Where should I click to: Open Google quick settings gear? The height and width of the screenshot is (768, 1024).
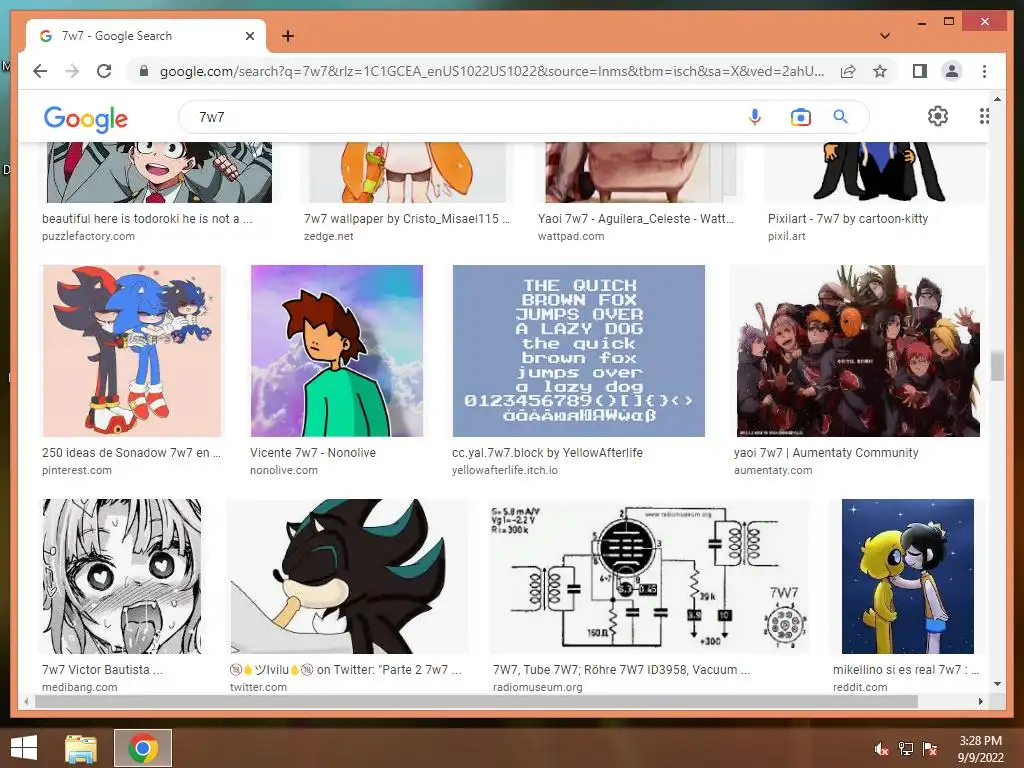938,116
